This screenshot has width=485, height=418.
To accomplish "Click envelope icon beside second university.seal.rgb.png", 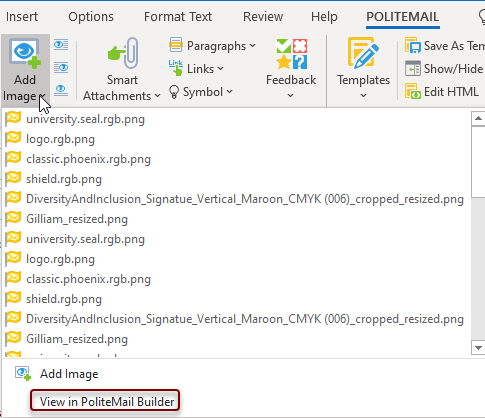I will pos(13,238).
